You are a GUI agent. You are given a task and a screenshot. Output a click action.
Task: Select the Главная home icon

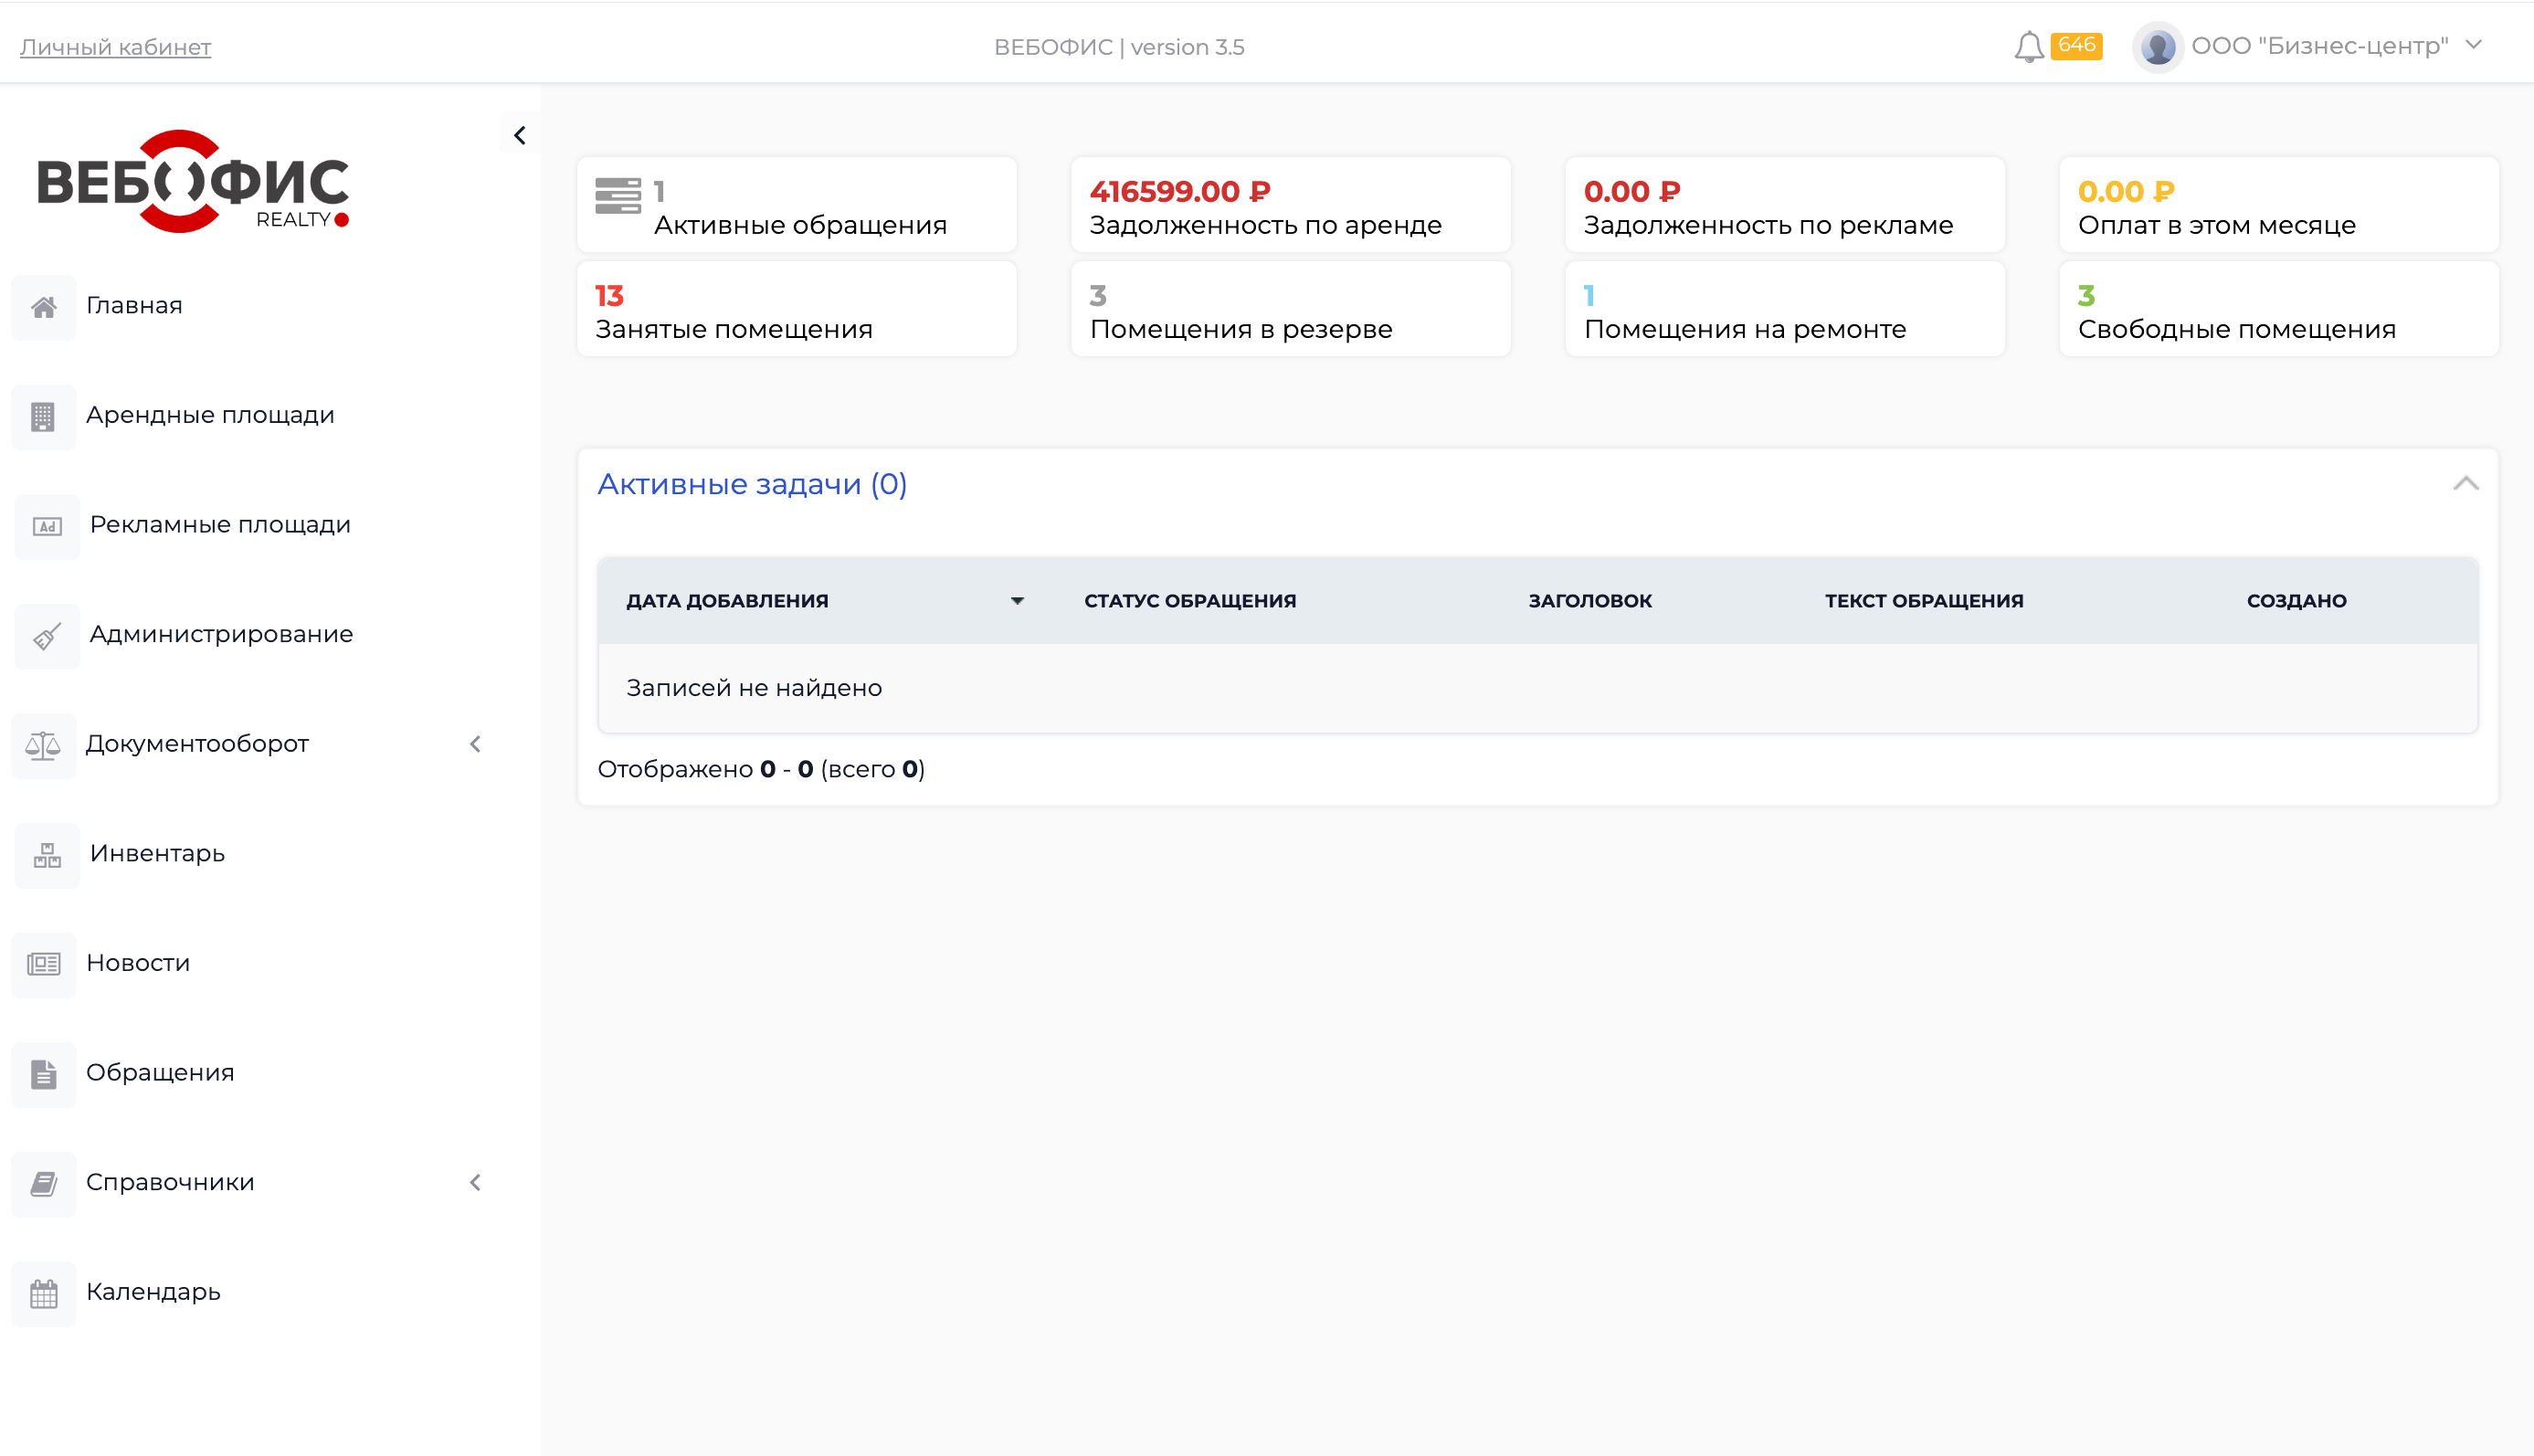click(44, 306)
